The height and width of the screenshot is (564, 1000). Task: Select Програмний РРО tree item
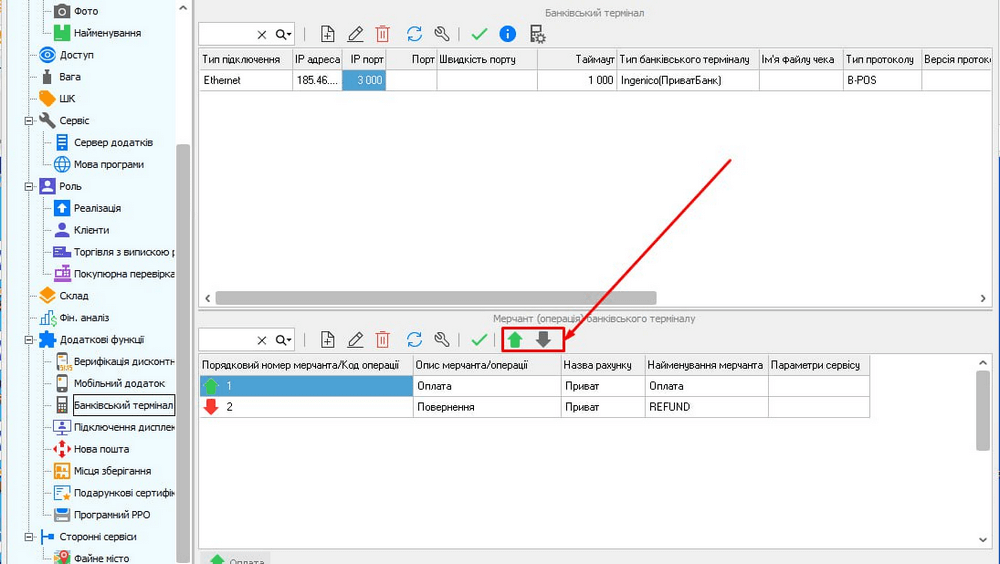pyautogui.click(x=111, y=515)
